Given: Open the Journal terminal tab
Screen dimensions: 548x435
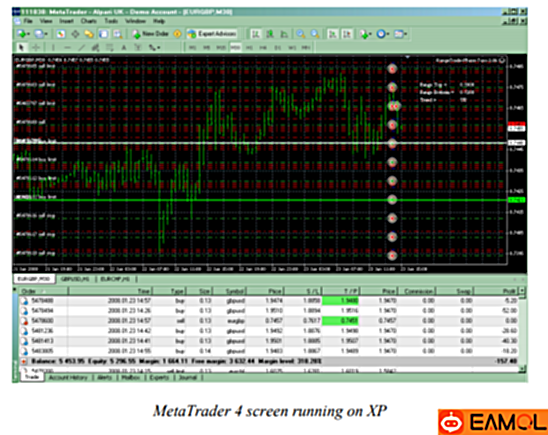Looking at the screenshot, I should click(x=188, y=377).
